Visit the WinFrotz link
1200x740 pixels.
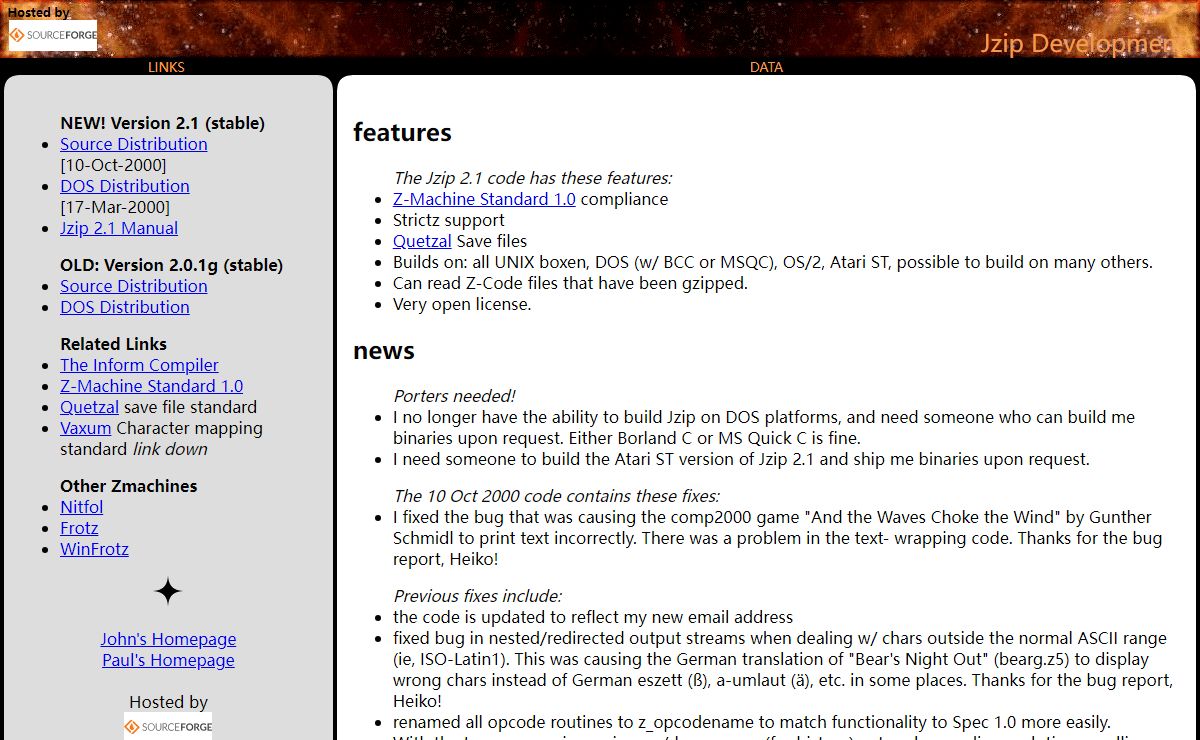(x=94, y=549)
